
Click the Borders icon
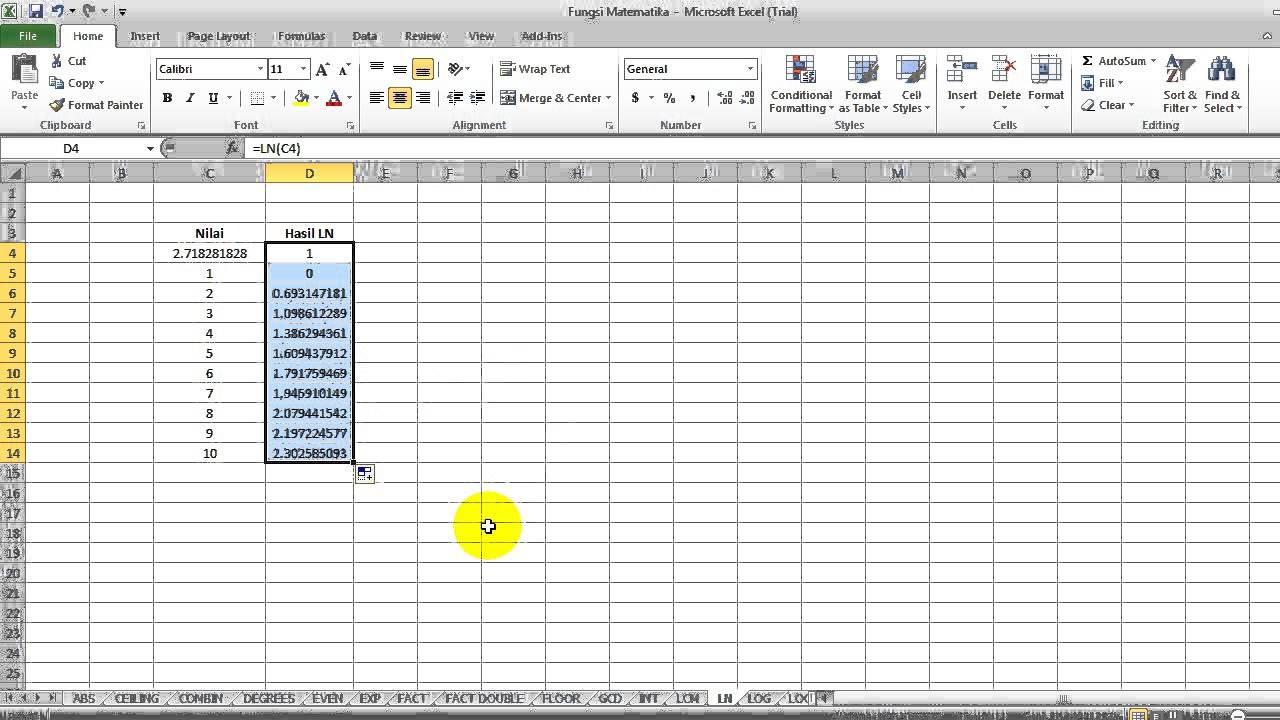[x=257, y=98]
